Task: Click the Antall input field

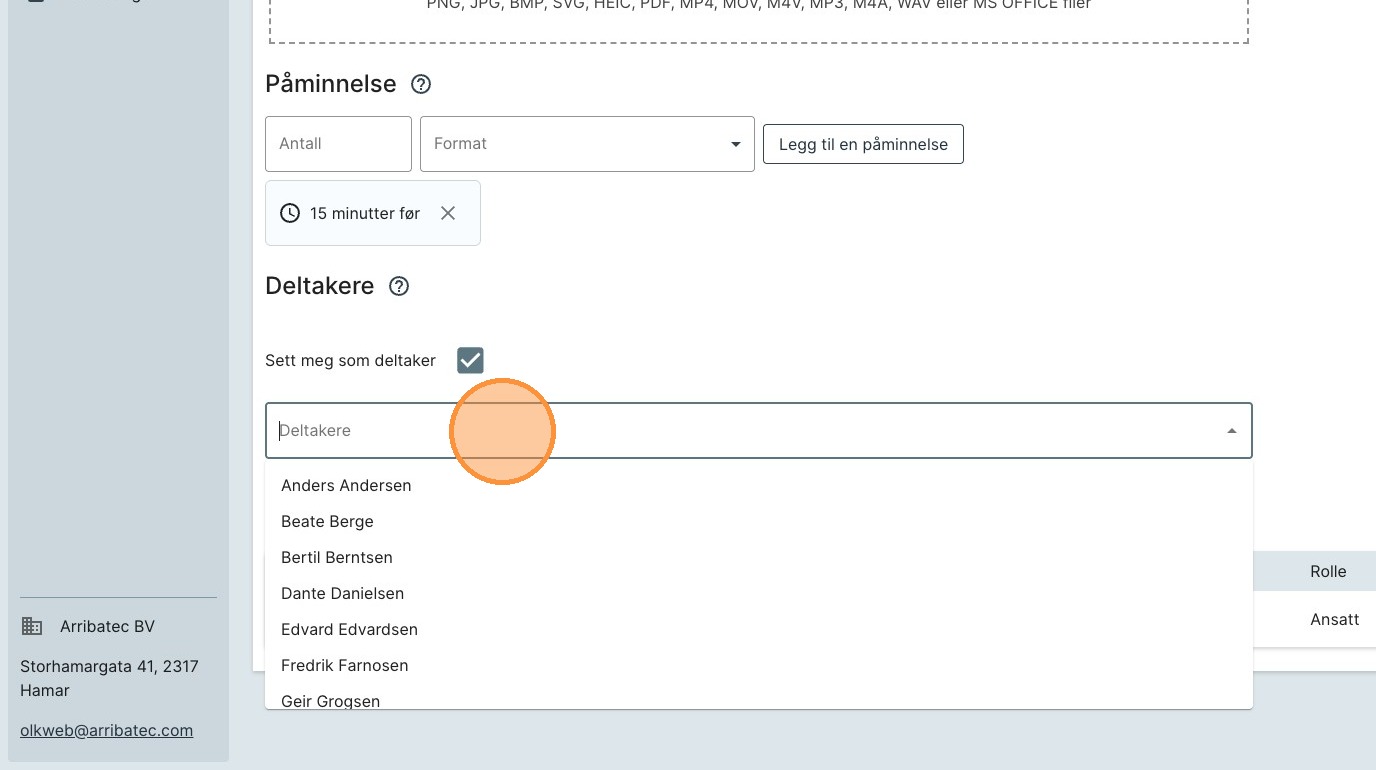Action: [x=338, y=144]
